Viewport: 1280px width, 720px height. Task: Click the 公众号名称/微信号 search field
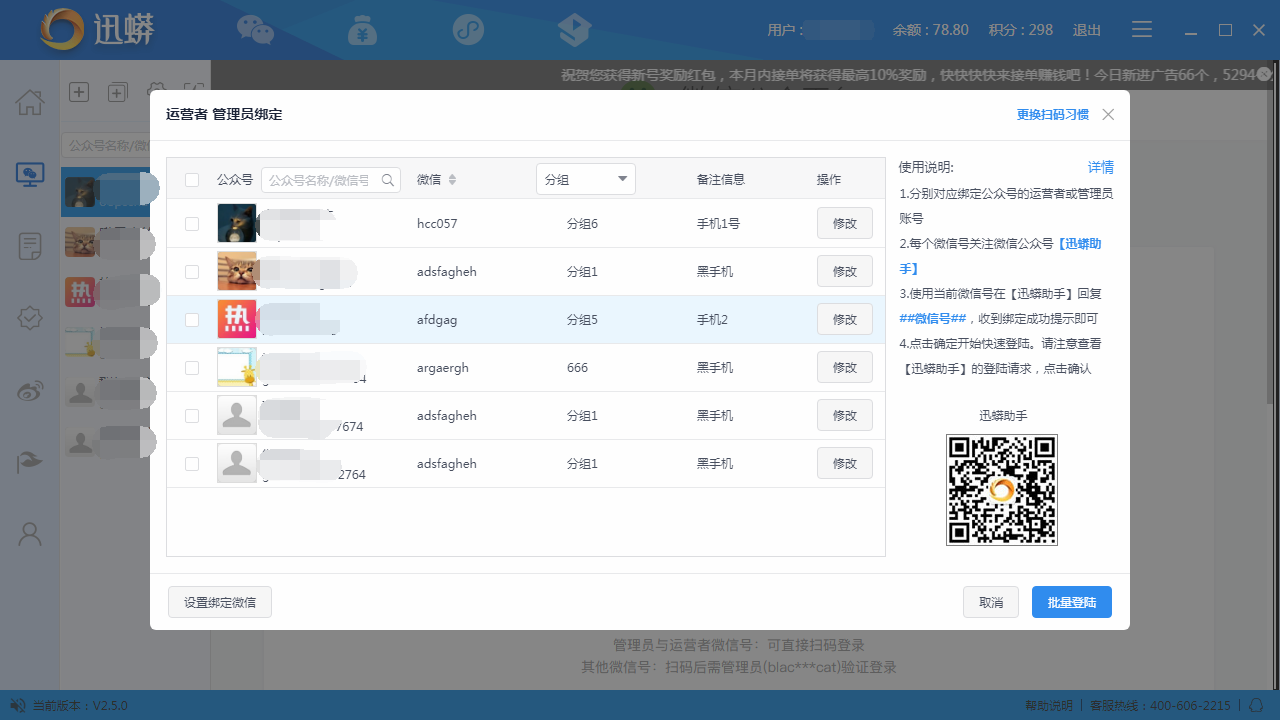(x=320, y=180)
